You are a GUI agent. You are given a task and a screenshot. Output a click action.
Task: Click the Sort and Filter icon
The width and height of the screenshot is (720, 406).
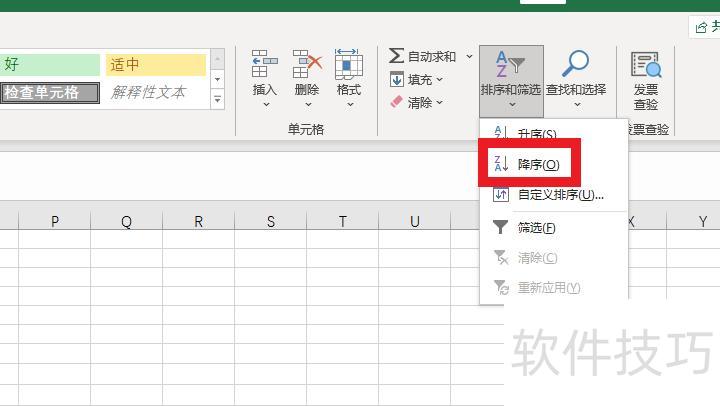tap(510, 64)
